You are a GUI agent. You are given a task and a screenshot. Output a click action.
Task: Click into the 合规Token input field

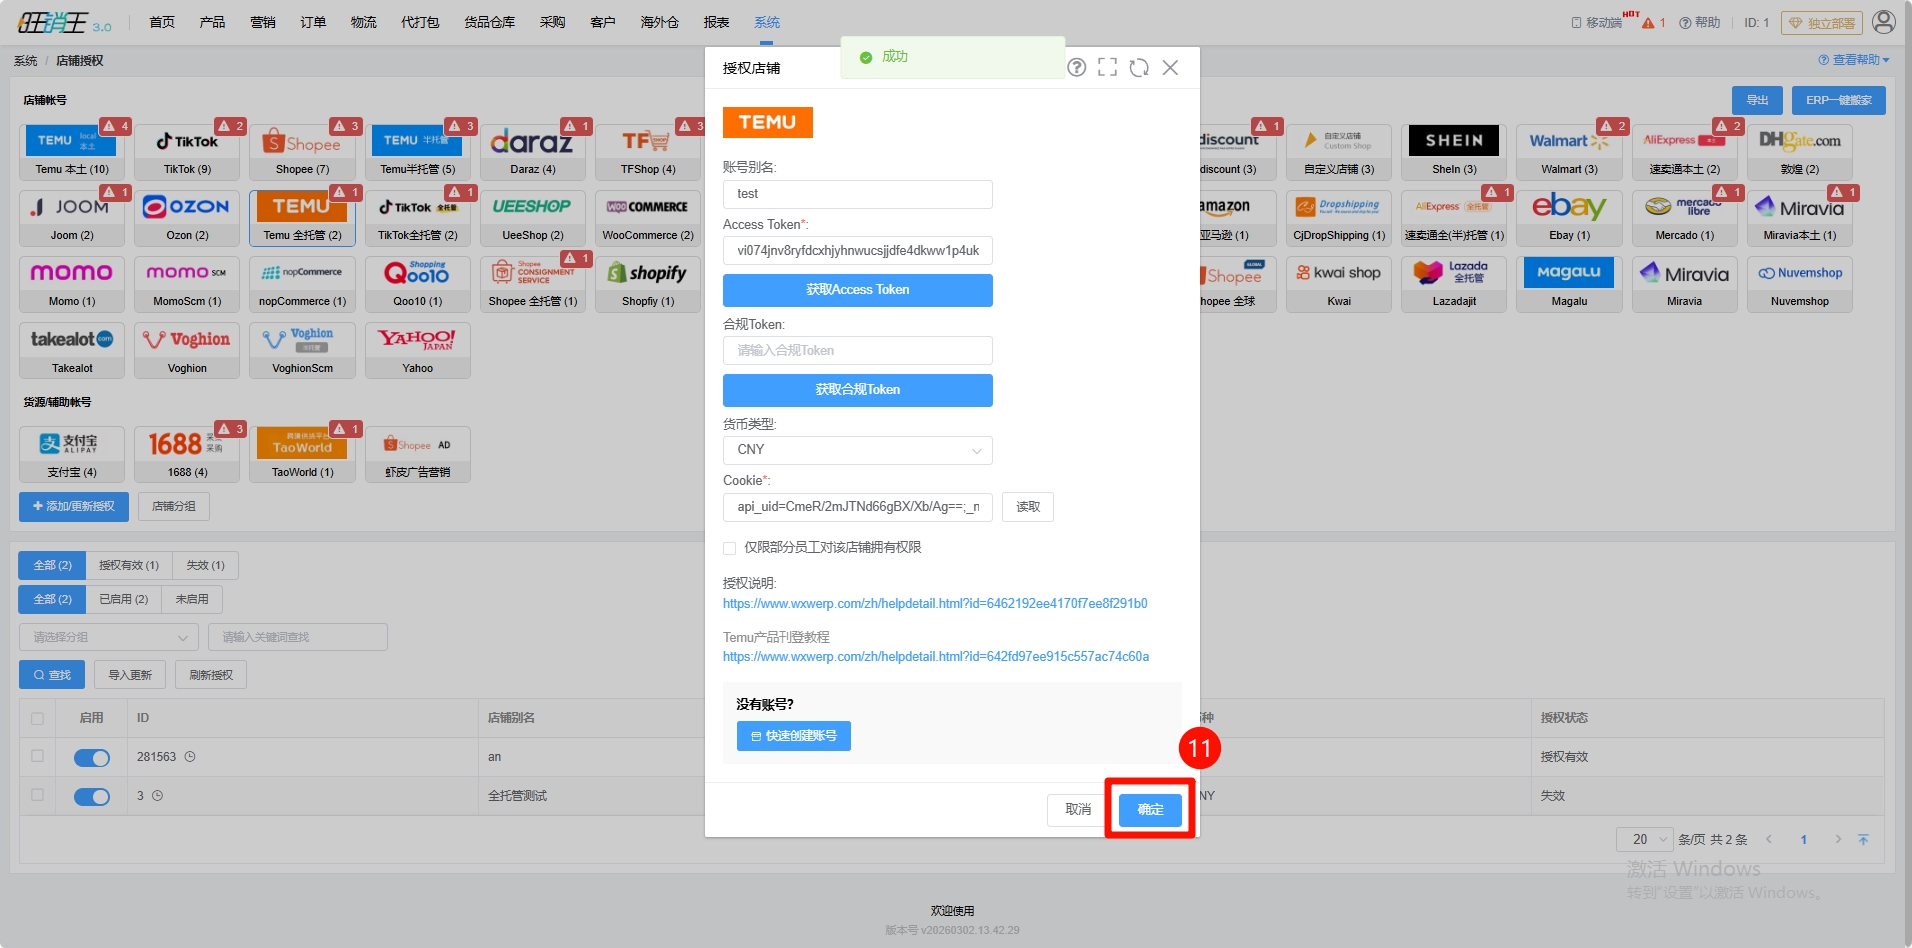857,350
